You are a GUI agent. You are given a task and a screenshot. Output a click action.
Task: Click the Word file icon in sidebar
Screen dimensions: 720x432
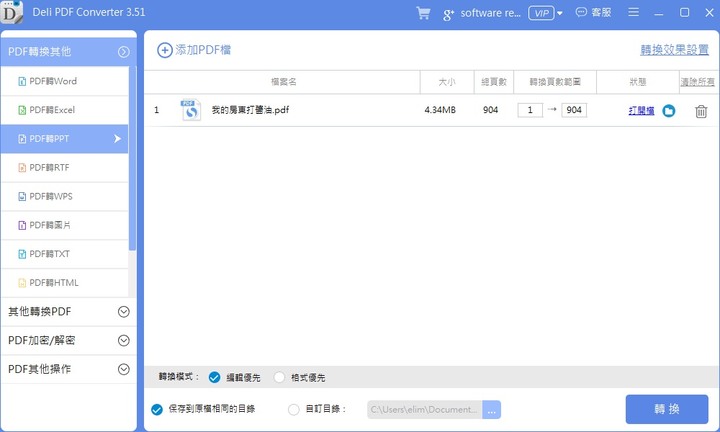[x=22, y=82]
